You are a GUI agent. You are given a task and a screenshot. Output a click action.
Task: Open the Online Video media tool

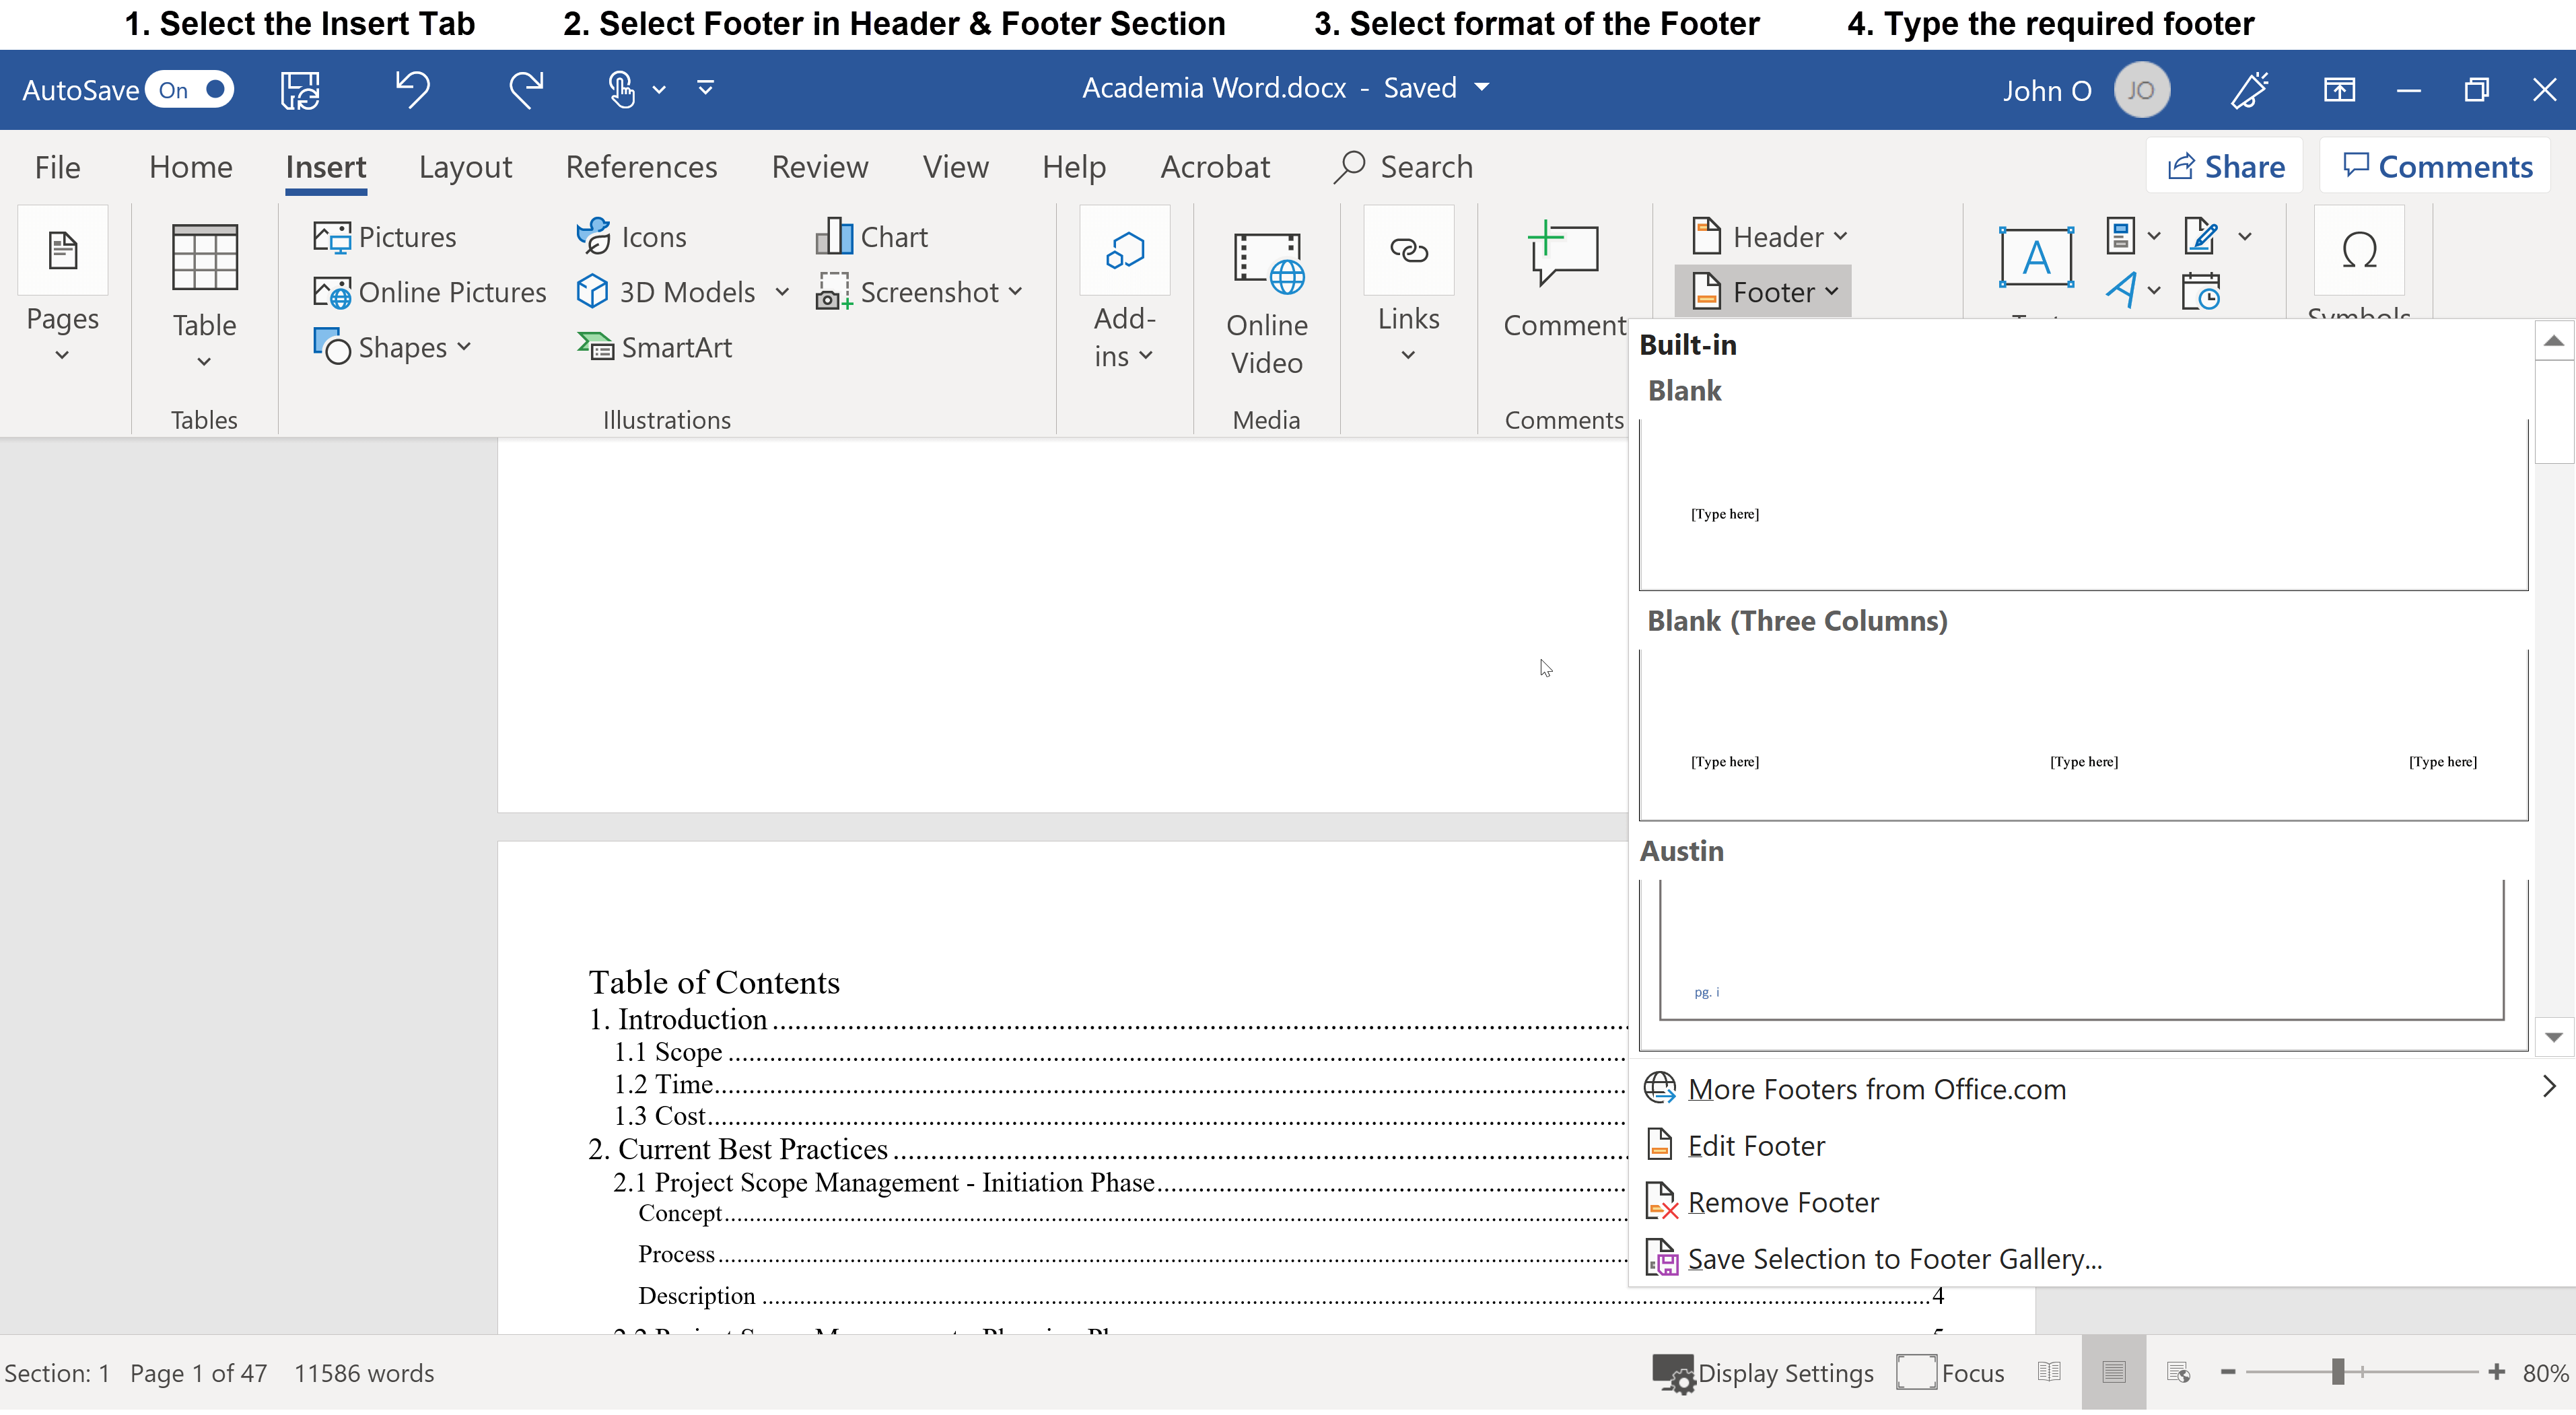(1266, 300)
